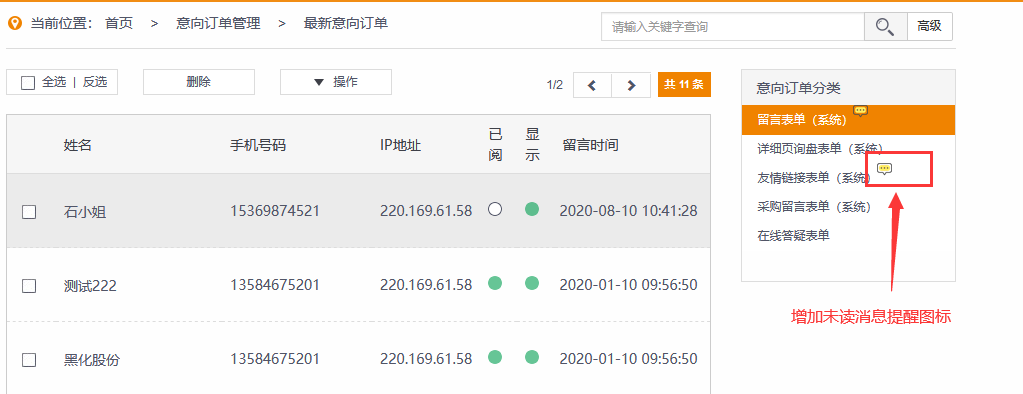Viewport: 1023px width, 394px height.
Task: Click the 姓名 column header
Action: pyautogui.click(x=78, y=145)
